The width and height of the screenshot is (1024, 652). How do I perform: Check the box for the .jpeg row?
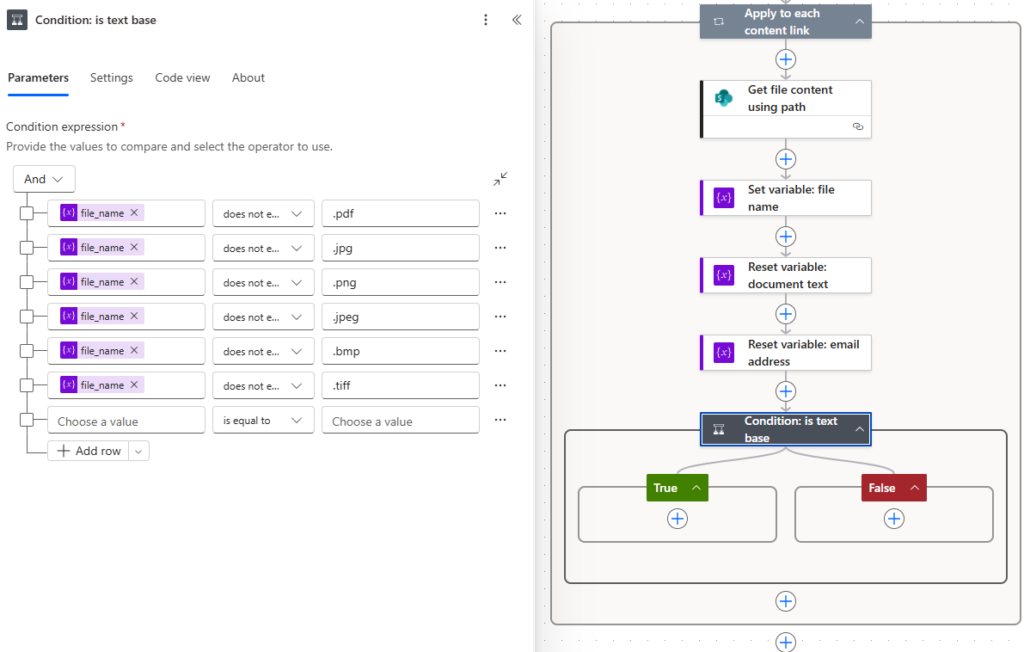[x=27, y=316]
